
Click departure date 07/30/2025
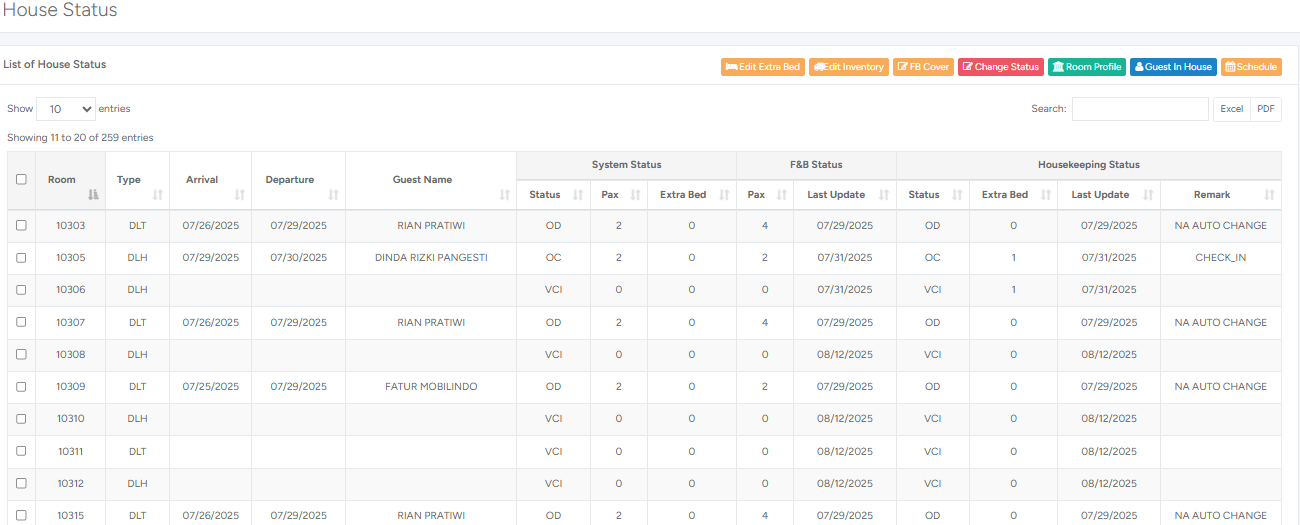(299, 258)
